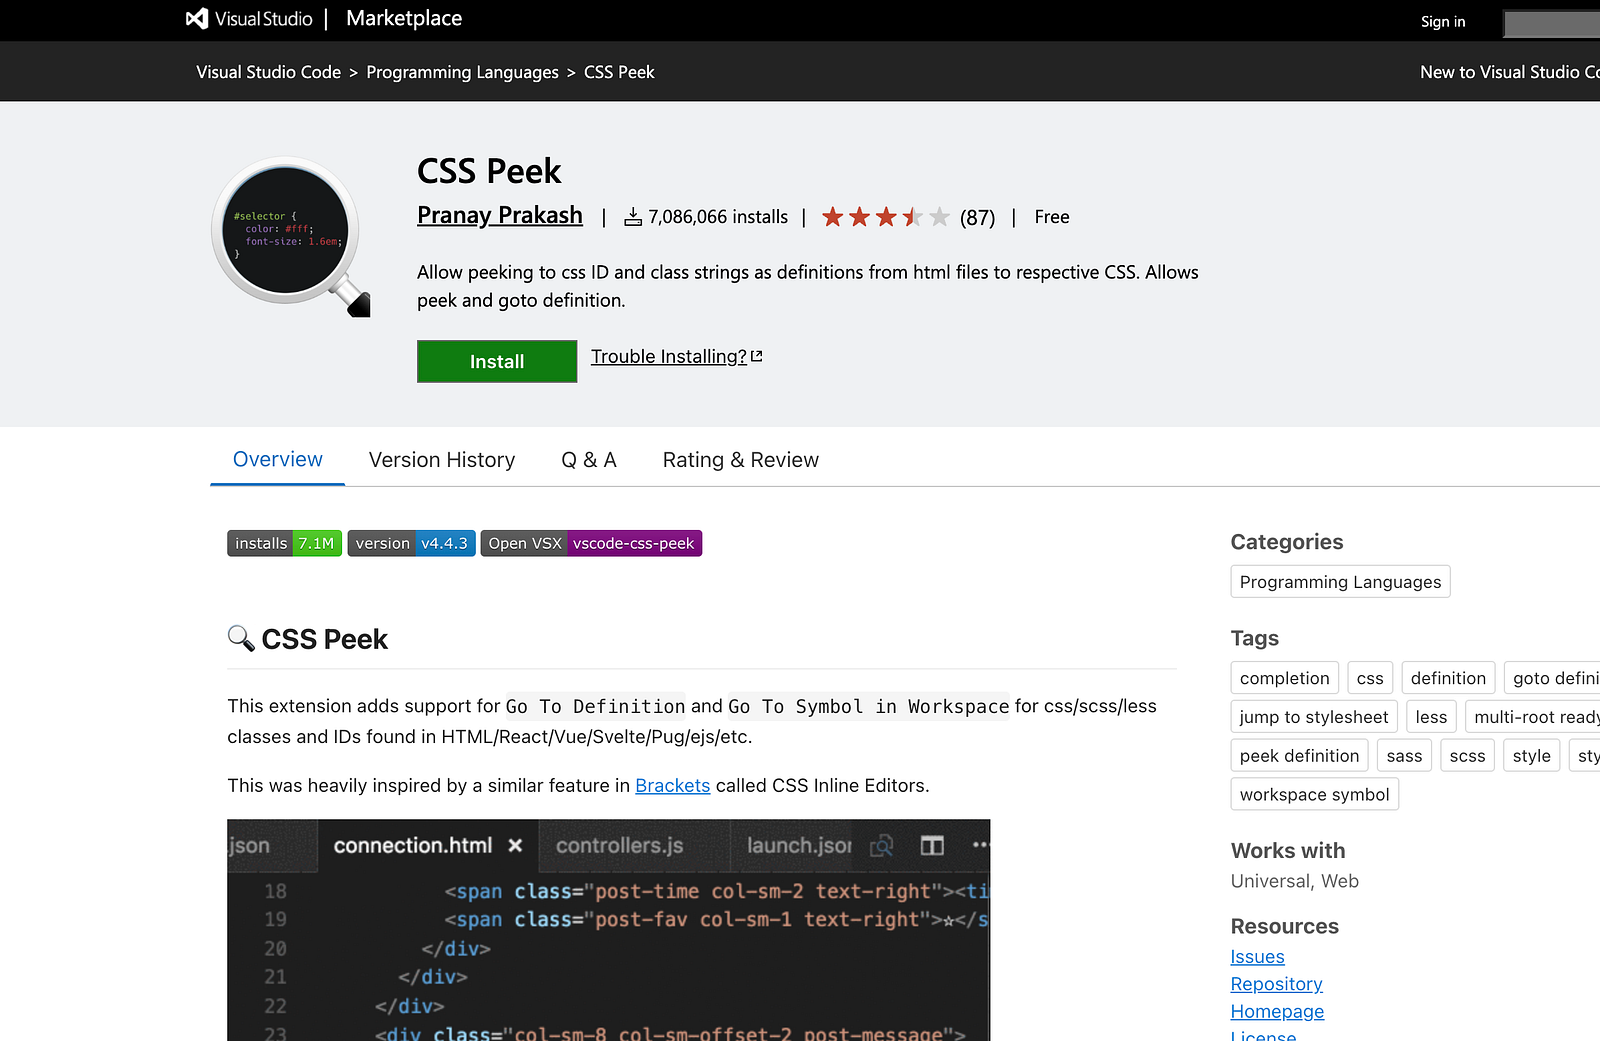Click Sign in
This screenshot has width=1600, height=1041.
pyautogui.click(x=1443, y=22)
